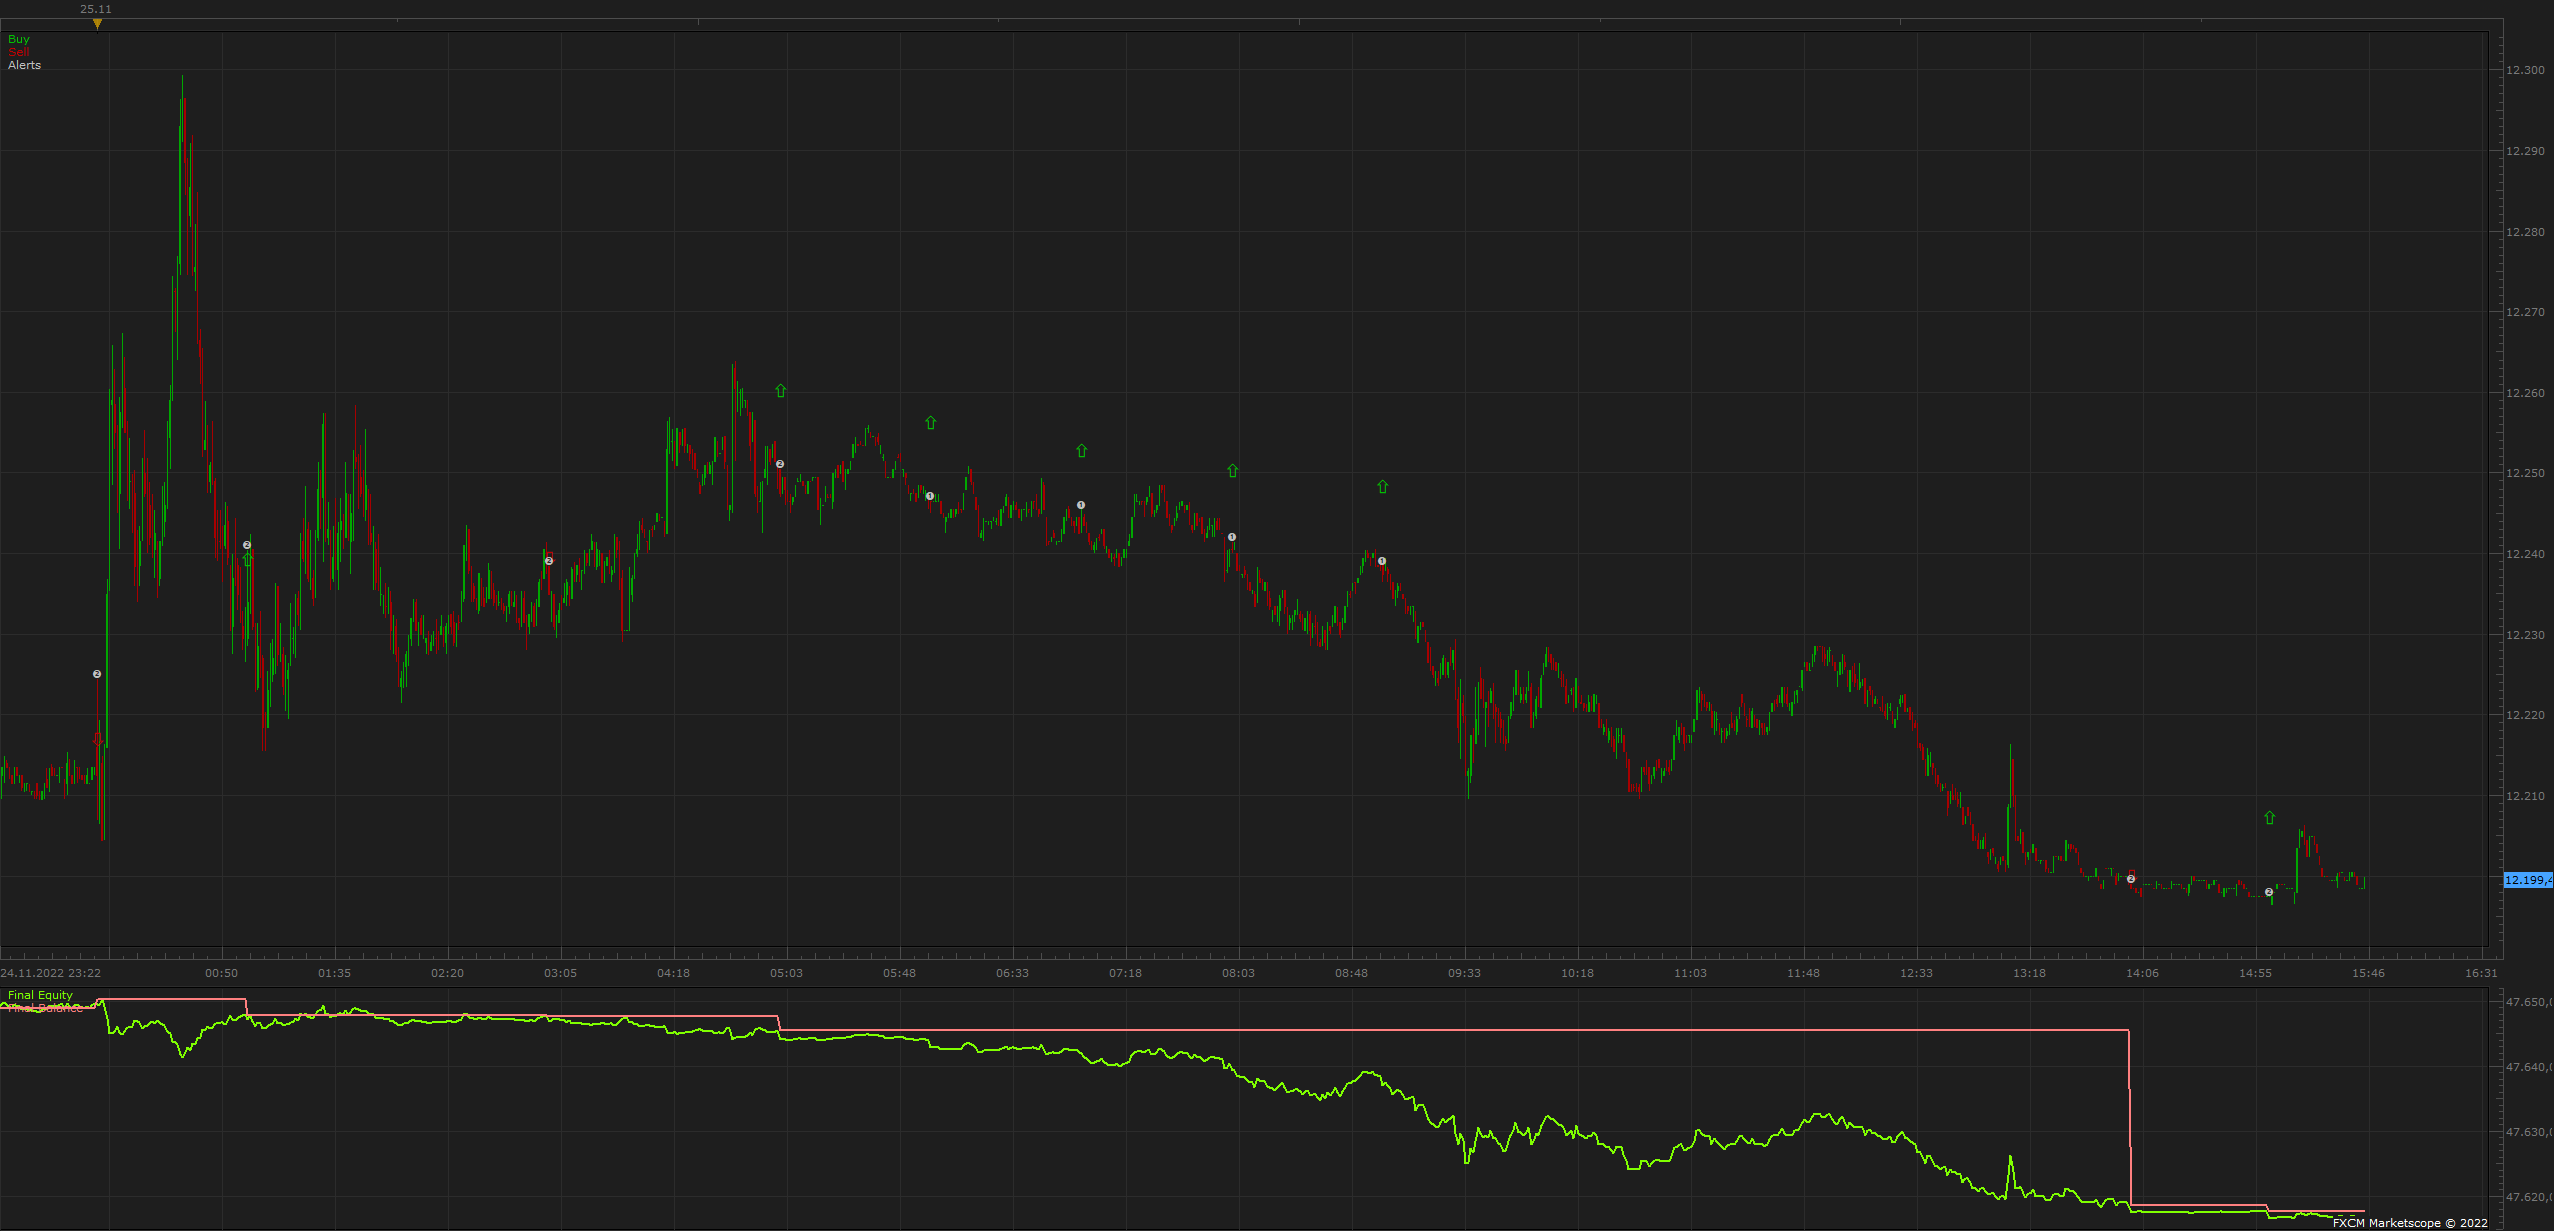Image resolution: width=2554 pixels, height=1231 pixels.
Task: Click the 12.210 price axis label
Action: 2526,796
